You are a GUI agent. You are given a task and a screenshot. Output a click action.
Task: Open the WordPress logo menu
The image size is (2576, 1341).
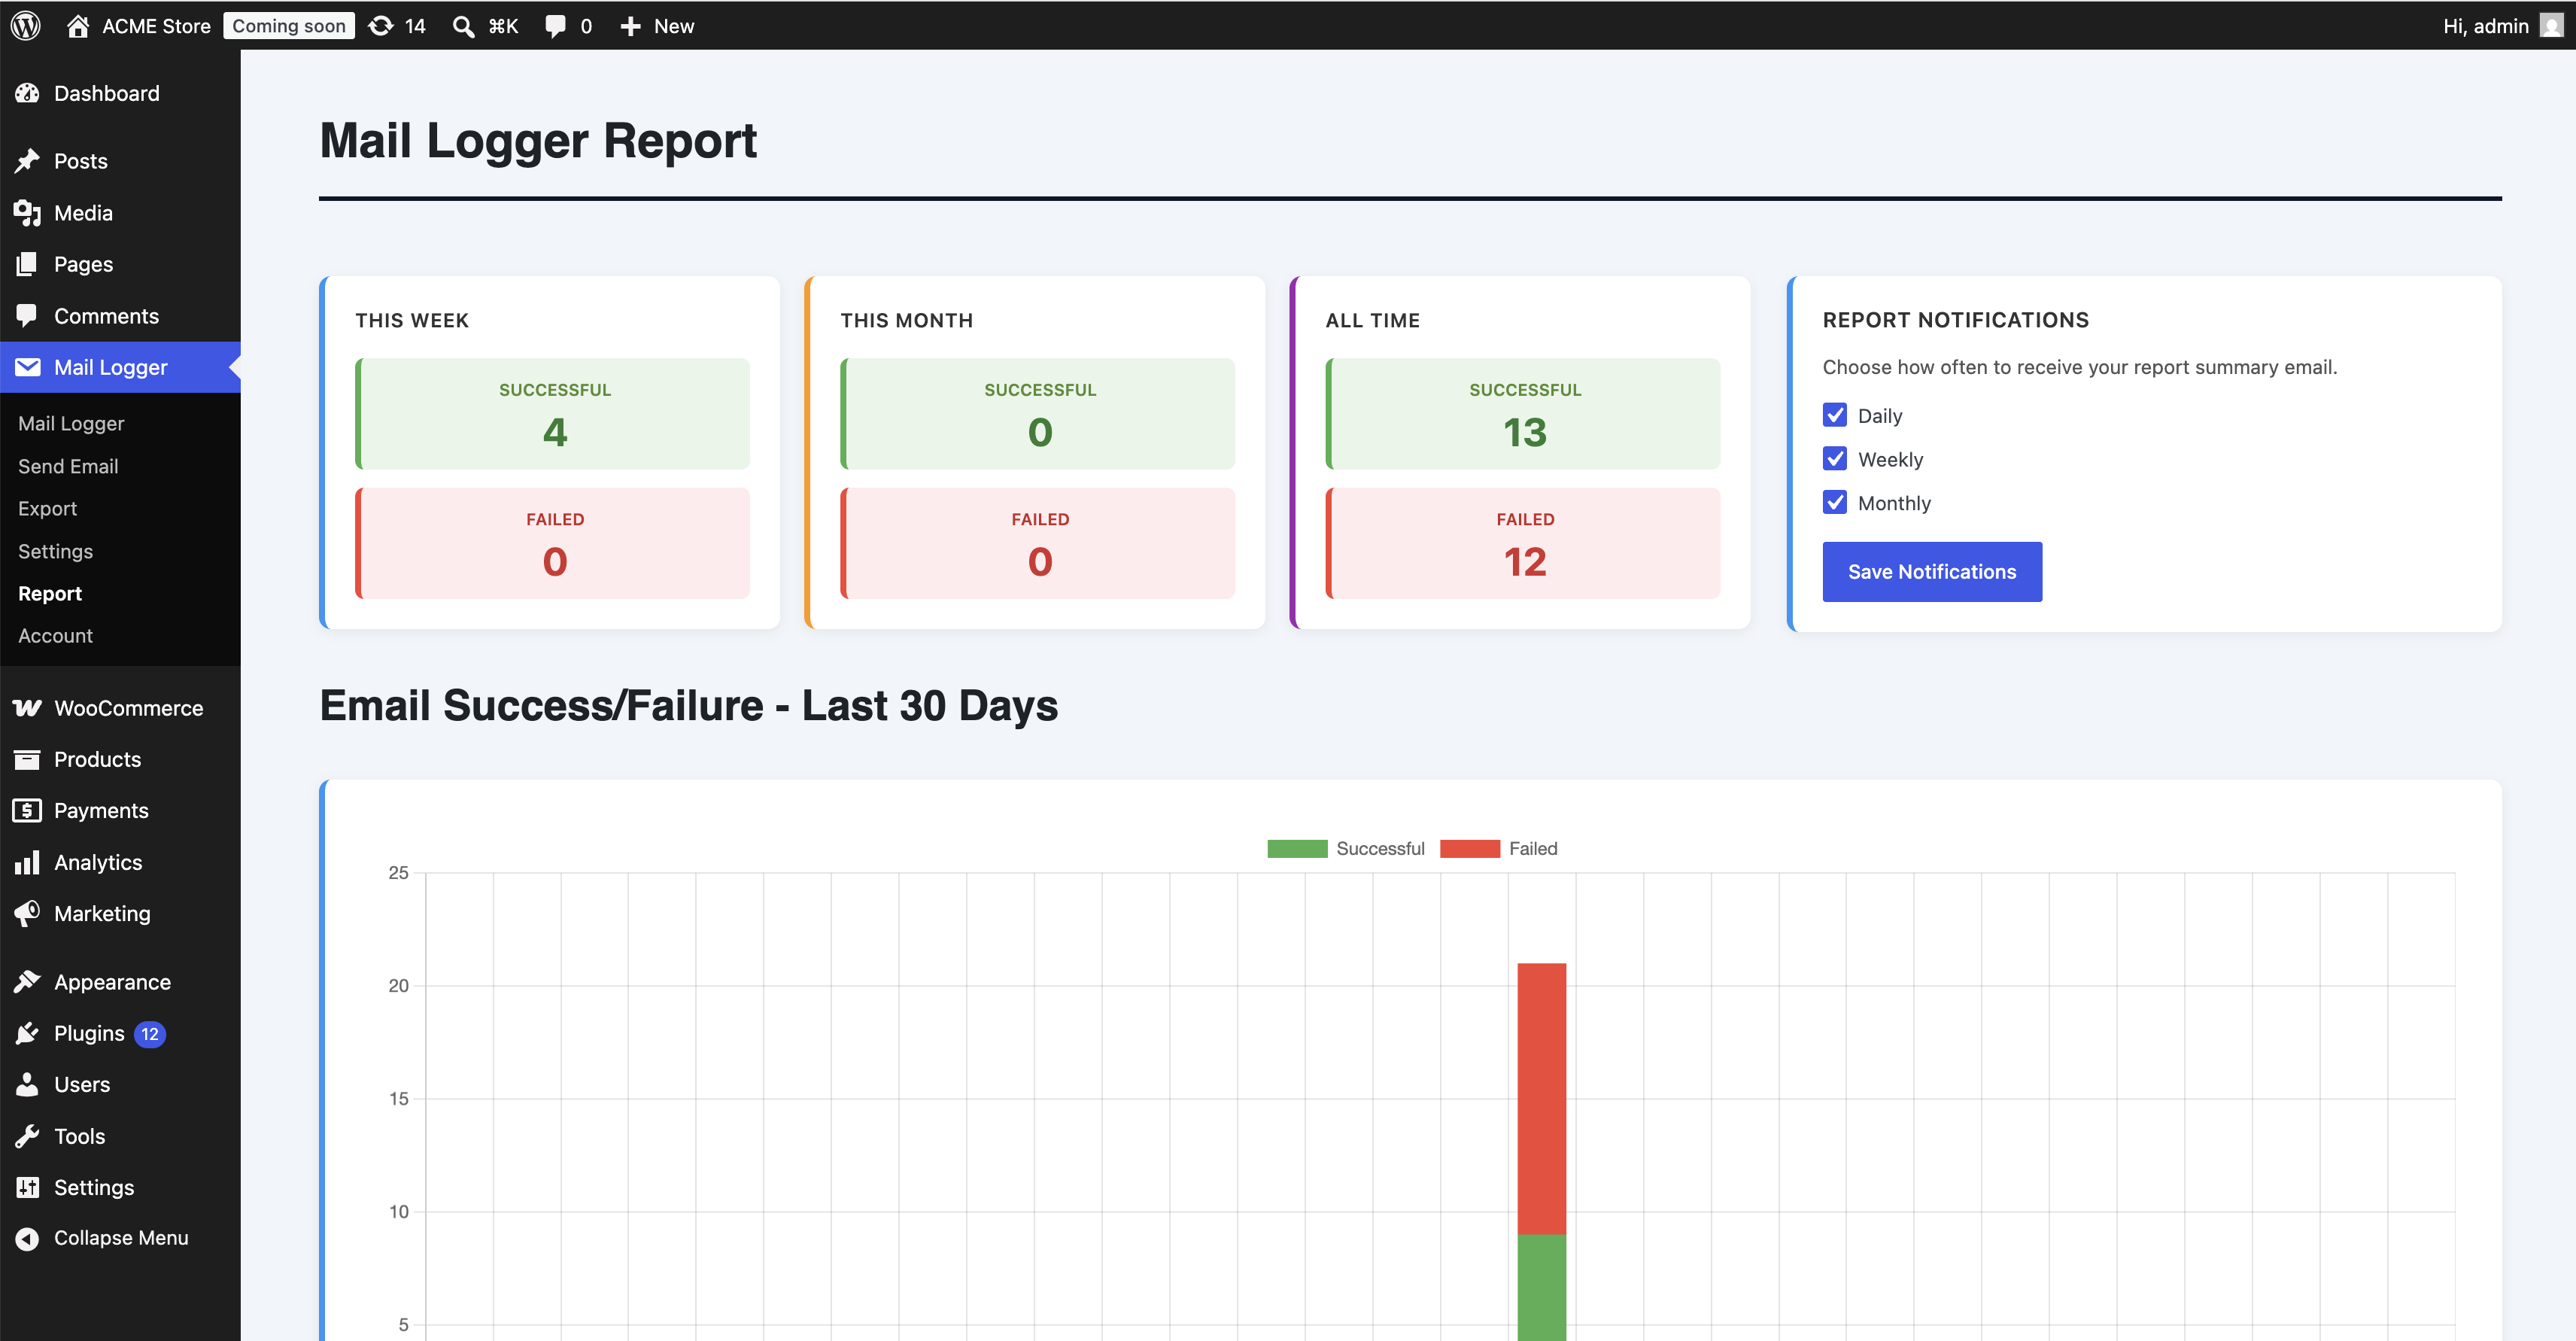pos(26,26)
